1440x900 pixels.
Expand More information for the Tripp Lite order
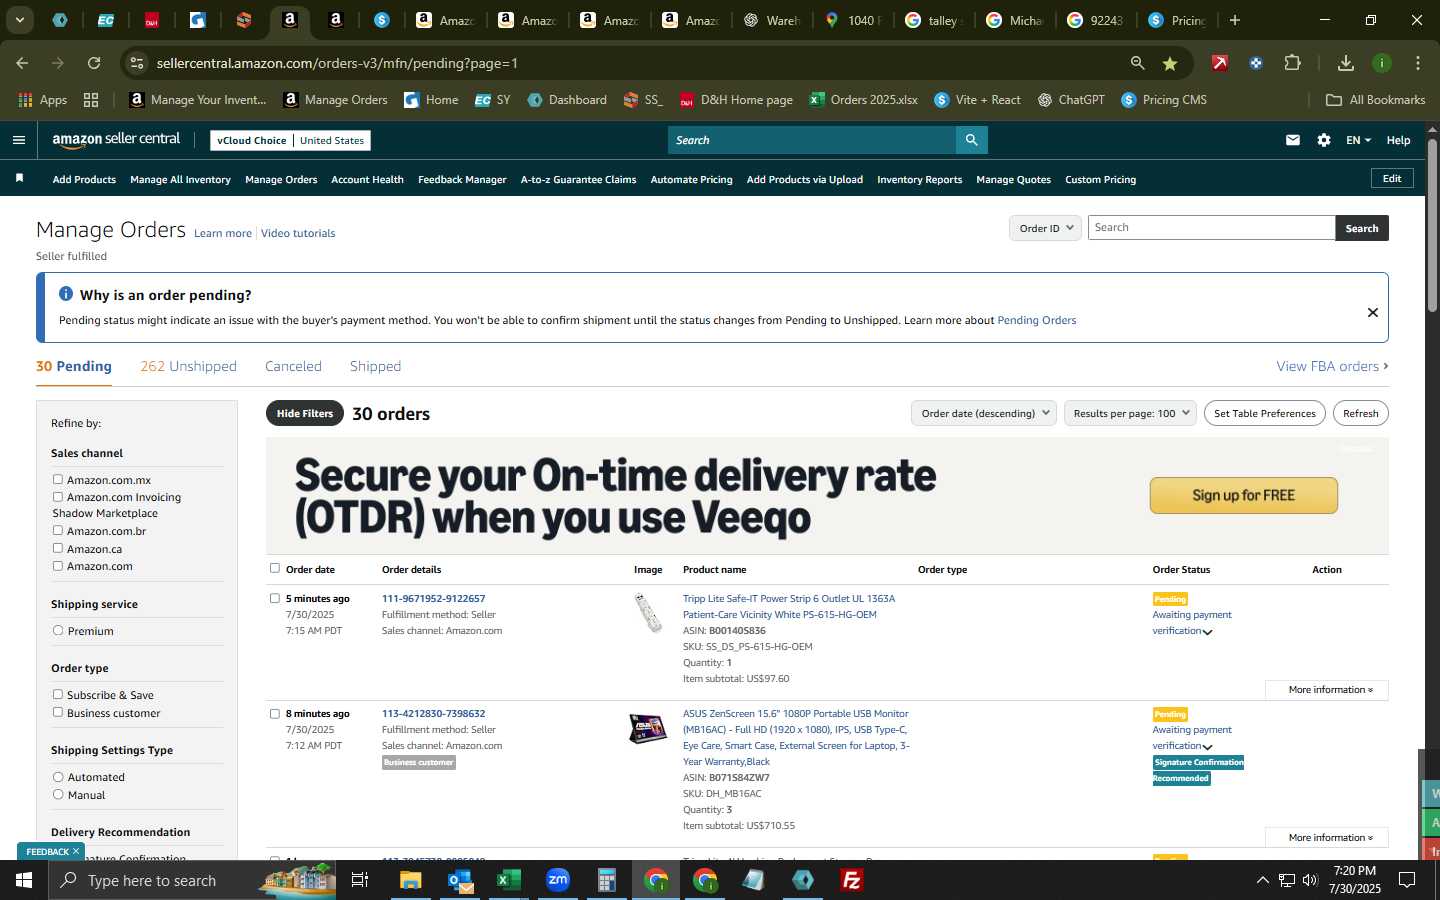tap(1327, 690)
